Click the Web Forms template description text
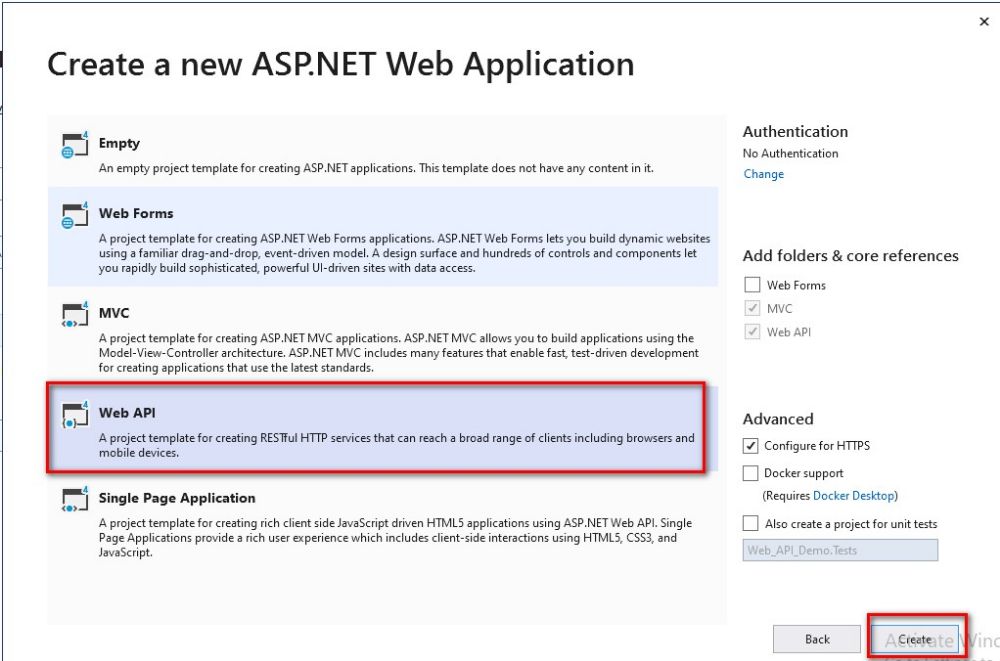The height and width of the screenshot is (661, 1000). [x=404, y=253]
